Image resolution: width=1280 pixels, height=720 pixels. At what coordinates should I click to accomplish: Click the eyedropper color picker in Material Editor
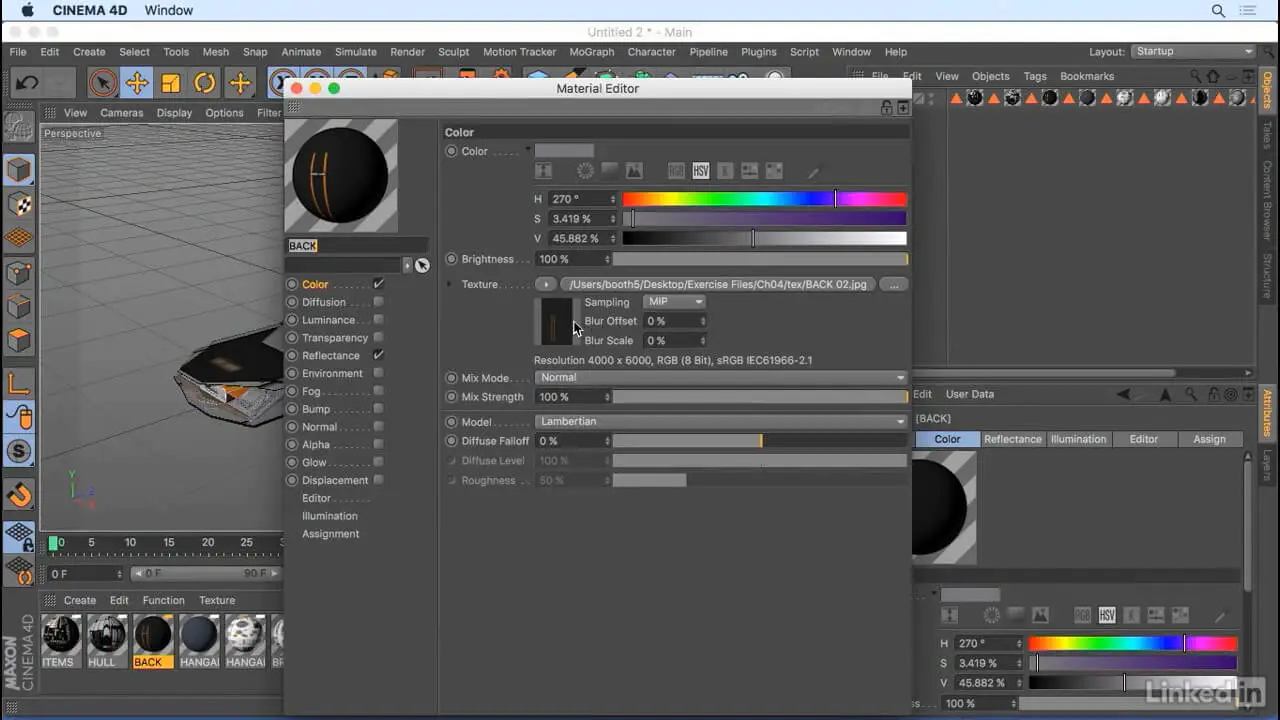click(x=814, y=172)
